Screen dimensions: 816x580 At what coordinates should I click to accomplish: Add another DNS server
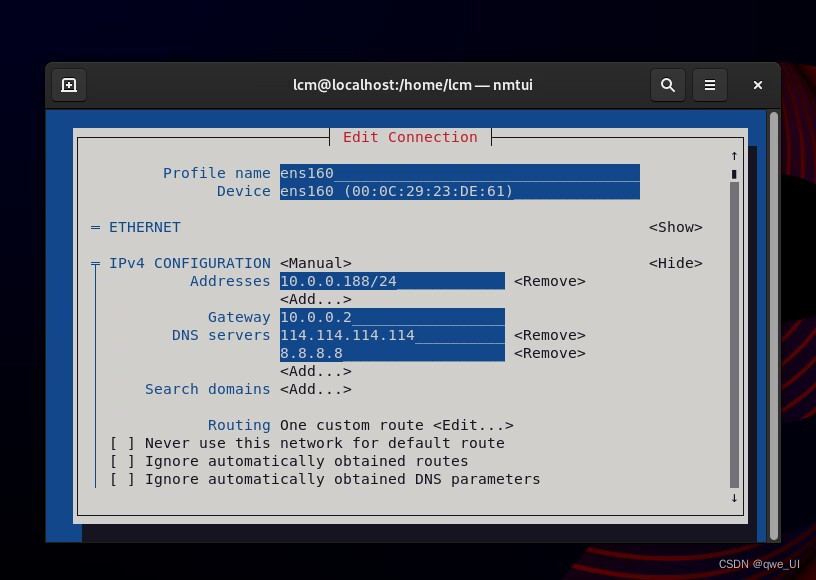tap(315, 371)
